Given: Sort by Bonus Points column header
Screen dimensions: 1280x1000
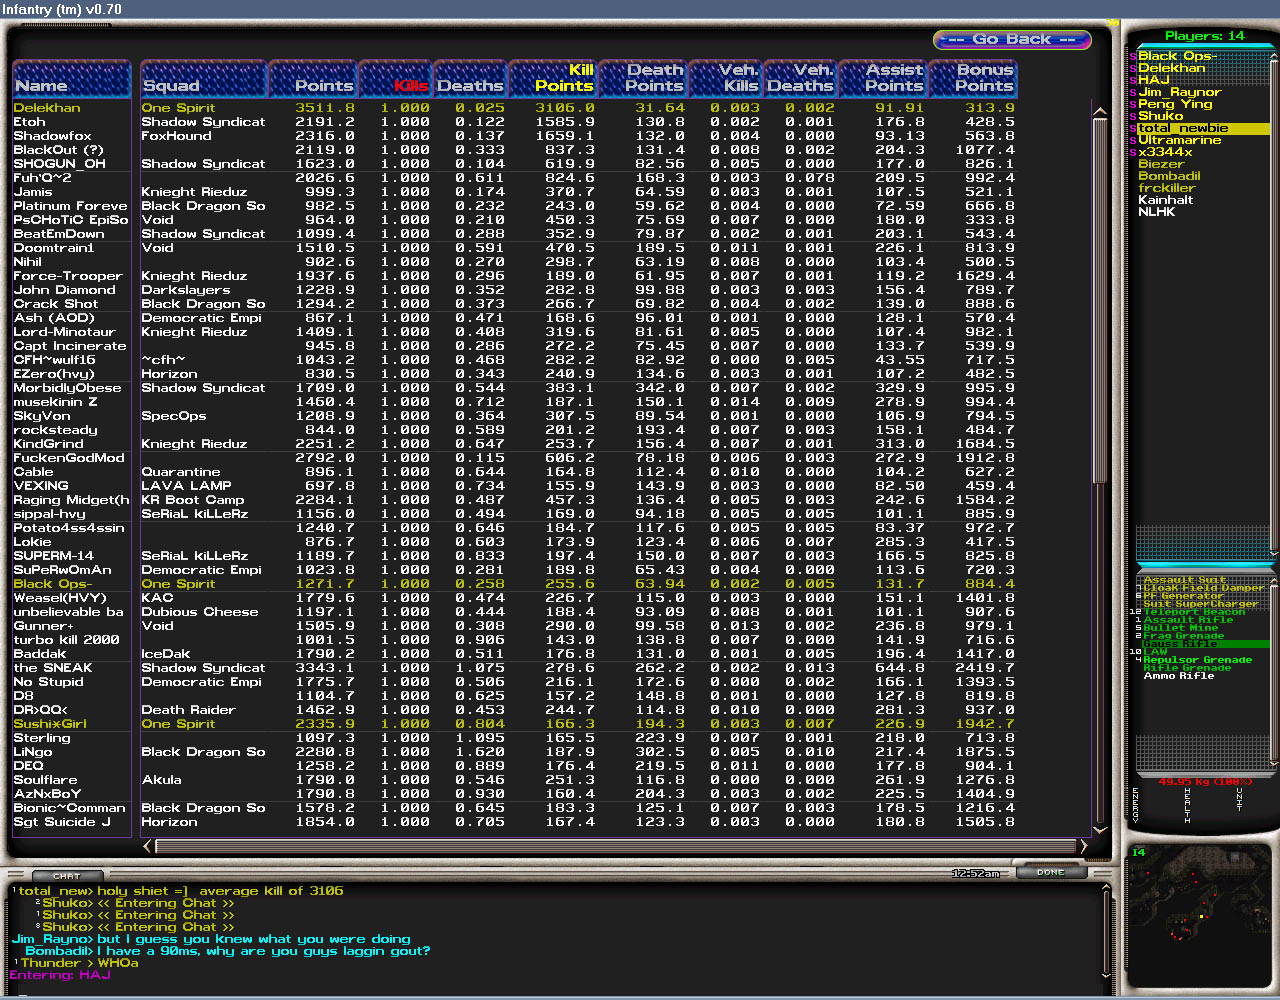Looking at the screenshot, I should click(x=972, y=78).
